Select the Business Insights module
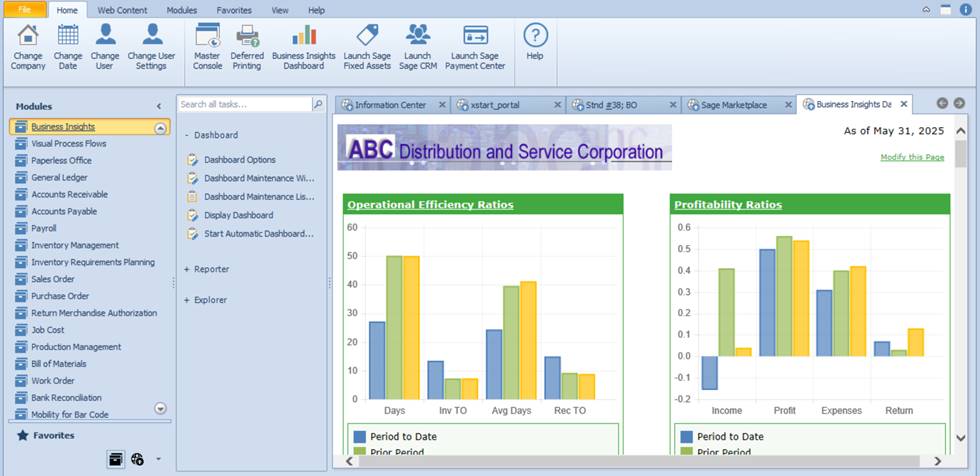The width and height of the screenshot is (980, 476). pyautogui.click(x=90, y=127)
